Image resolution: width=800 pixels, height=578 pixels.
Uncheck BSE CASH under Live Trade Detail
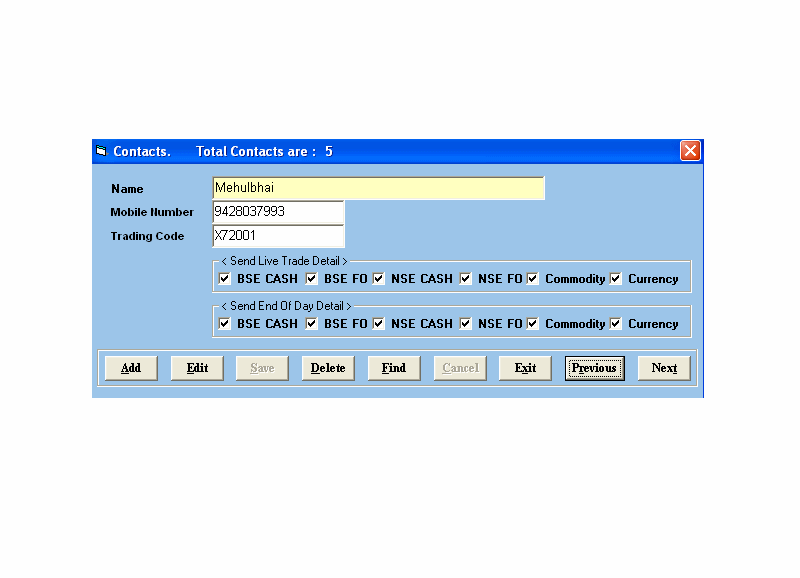click(x=225, y=279)
